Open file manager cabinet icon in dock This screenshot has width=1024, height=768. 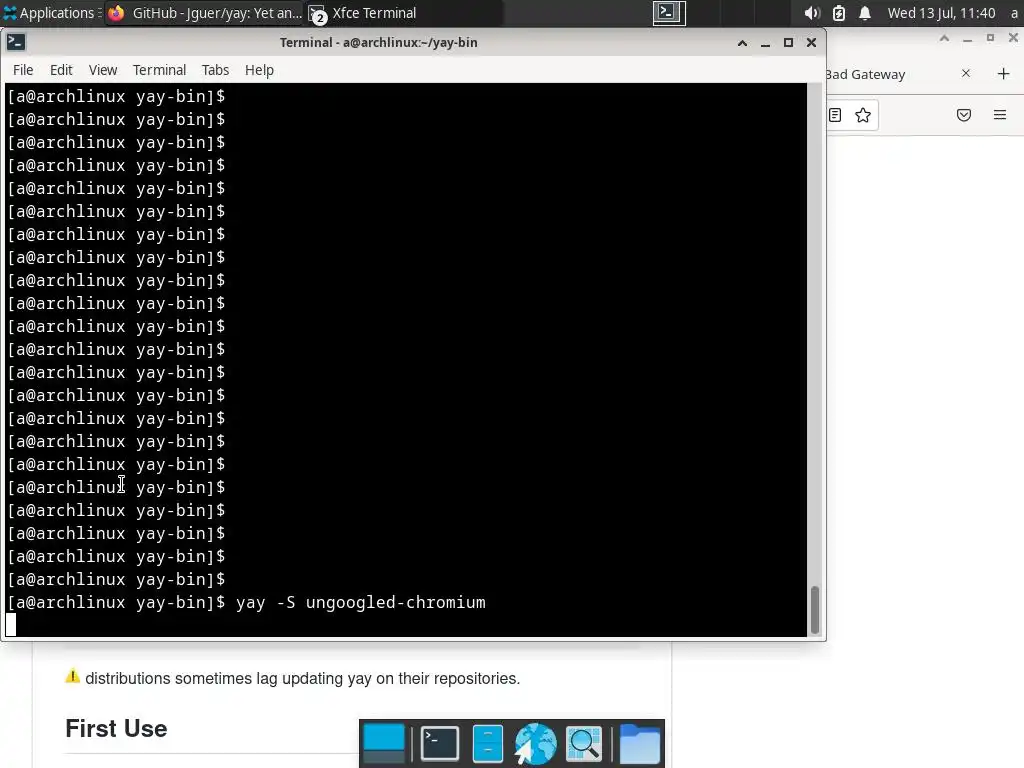point(487,743)
